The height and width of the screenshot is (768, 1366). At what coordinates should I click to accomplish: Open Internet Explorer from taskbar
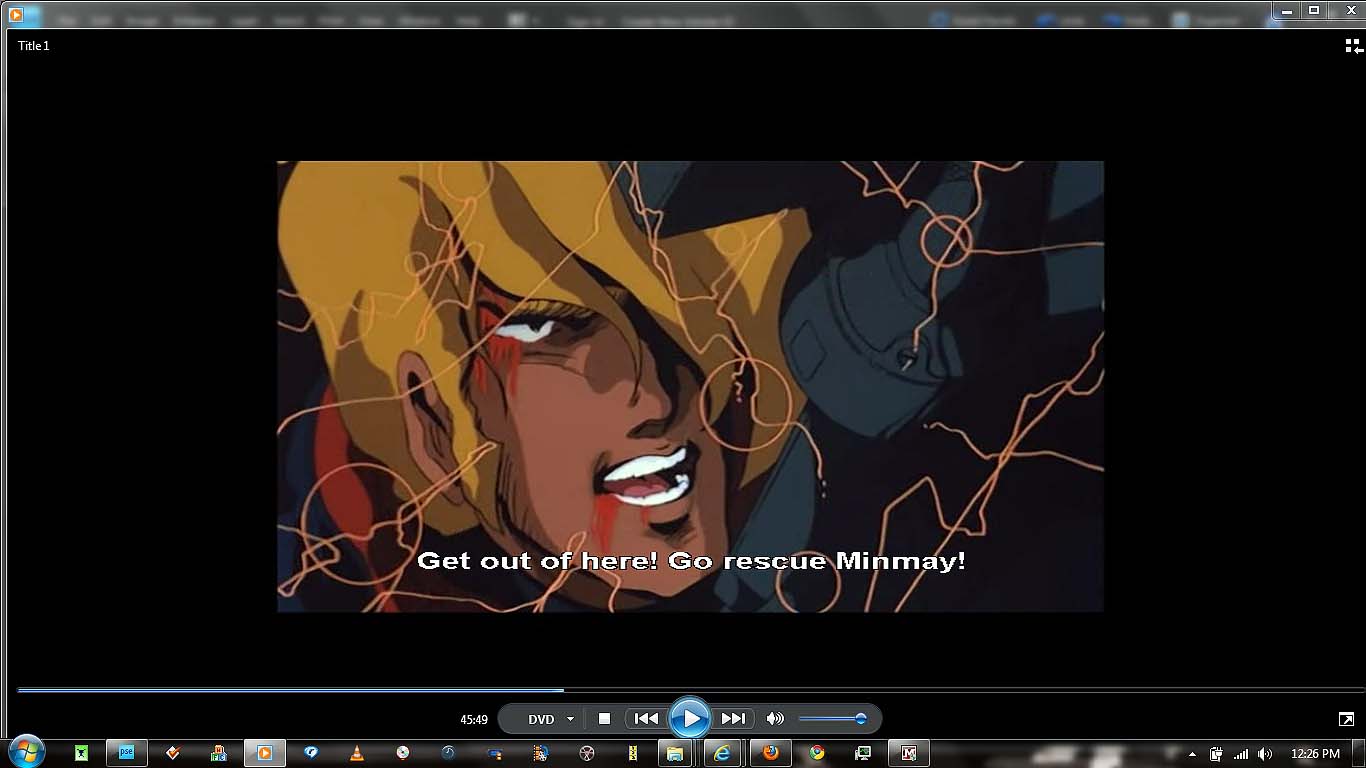(x=722, y=753)
